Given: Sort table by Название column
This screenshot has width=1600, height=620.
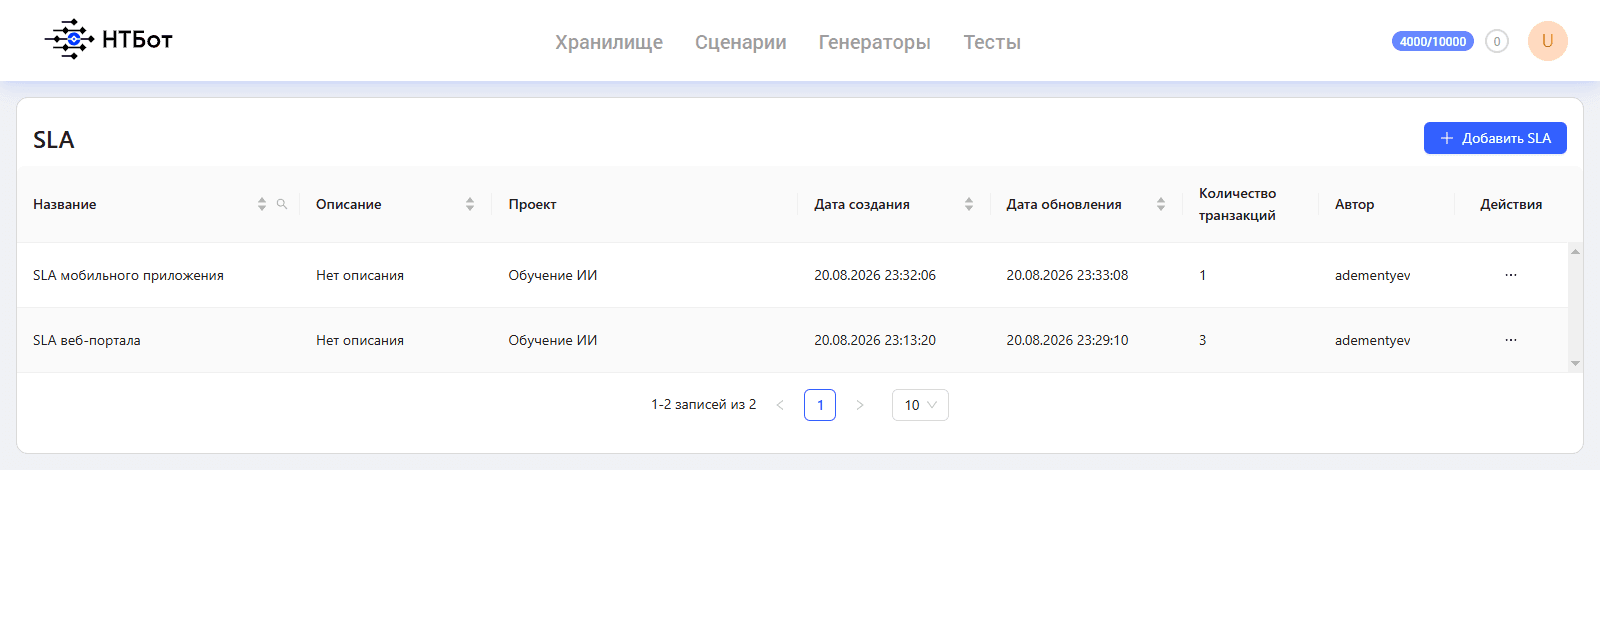Looking at the screenshot, I should coord(262,204).
